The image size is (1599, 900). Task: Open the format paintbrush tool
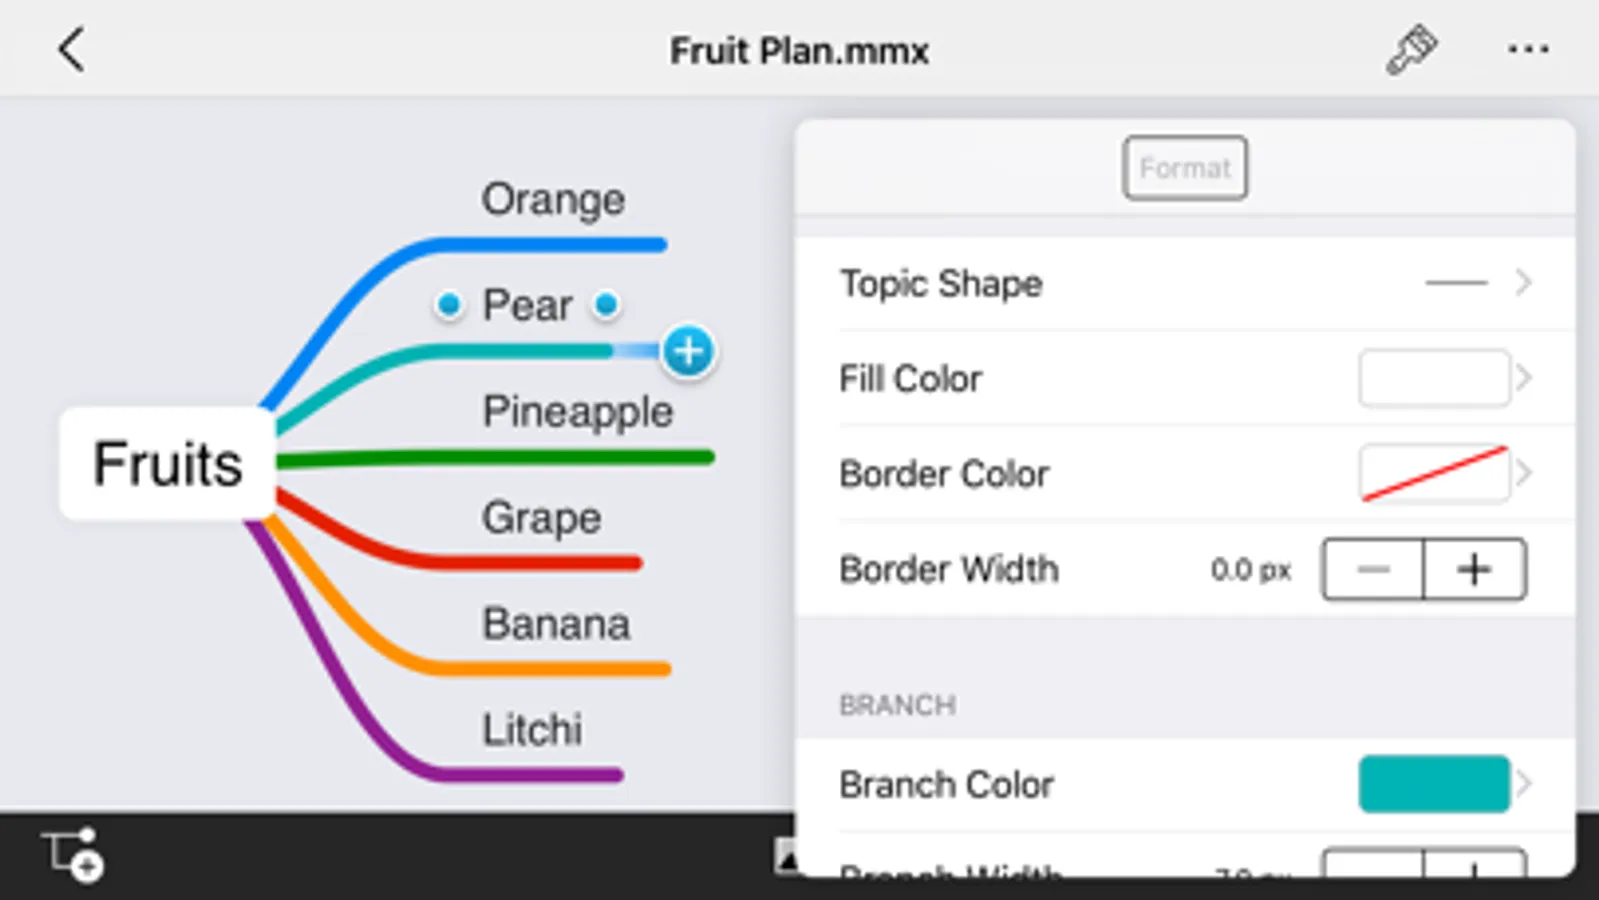pyautogui.click(x=1411, y=50)
